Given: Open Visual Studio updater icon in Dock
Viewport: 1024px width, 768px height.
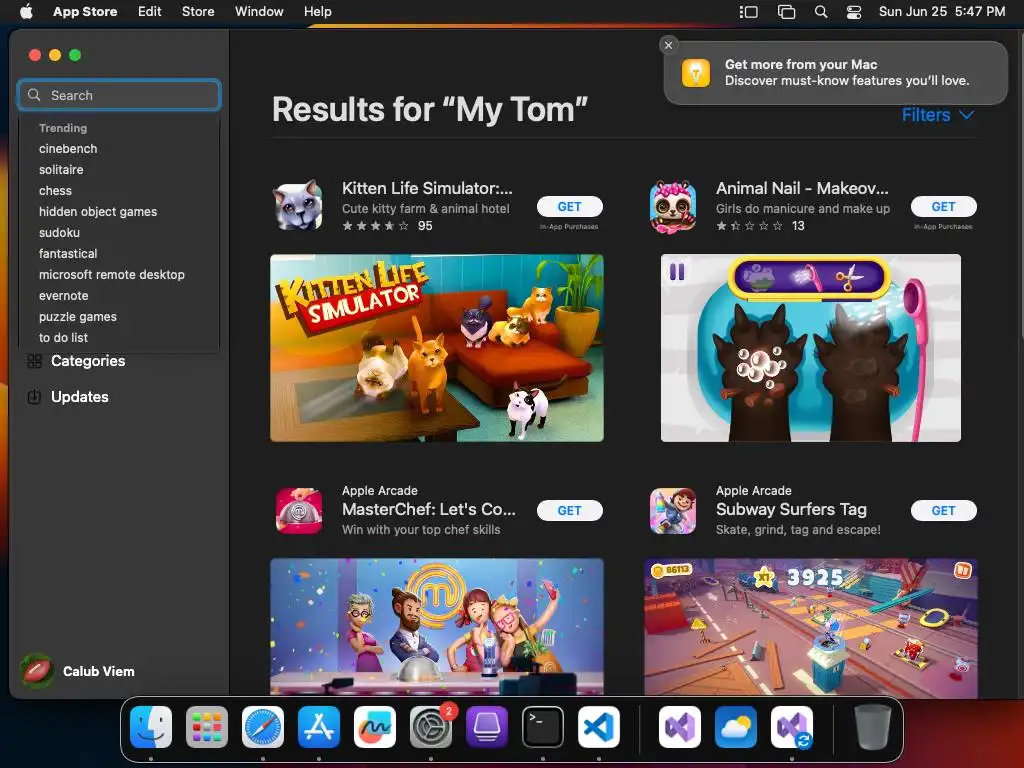Looking at the screenshot, I should point(792,727).
